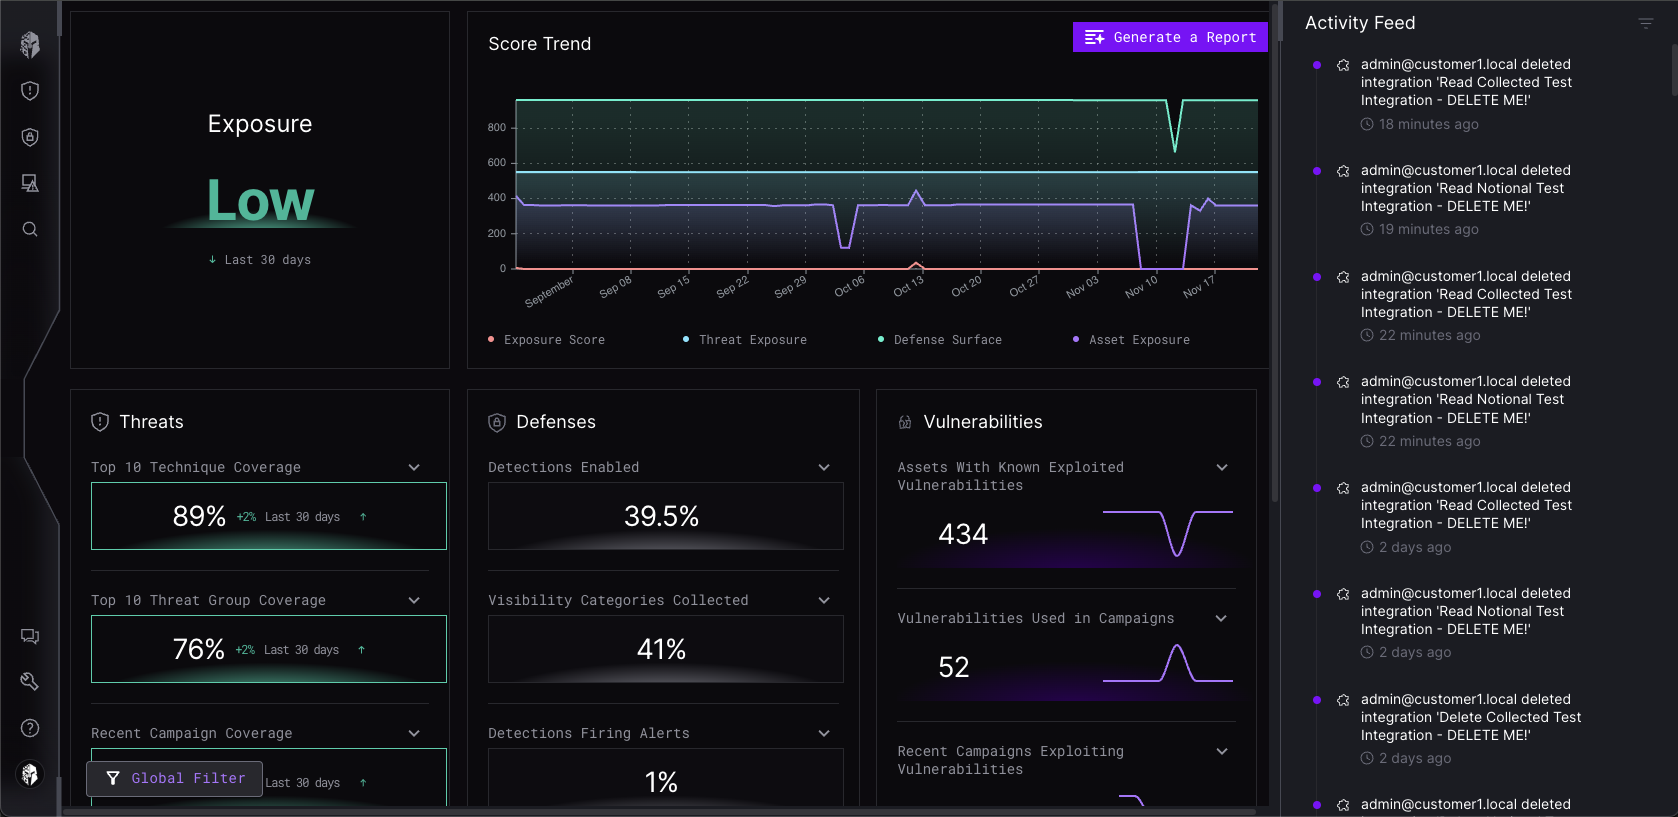Click the spartan helmet logo at top
1678x817 pixels.
coord(30,44)
